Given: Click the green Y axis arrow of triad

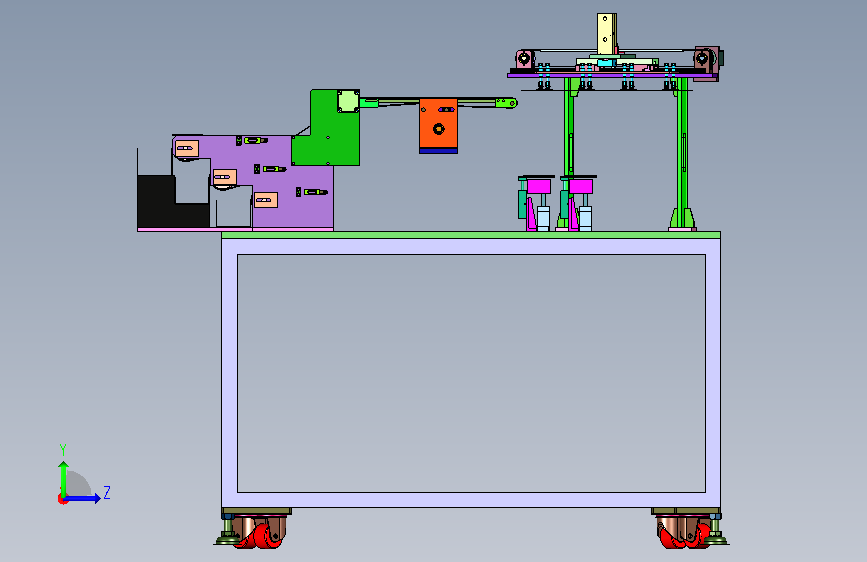Looking at the screenshot, I should coord(64,479).
